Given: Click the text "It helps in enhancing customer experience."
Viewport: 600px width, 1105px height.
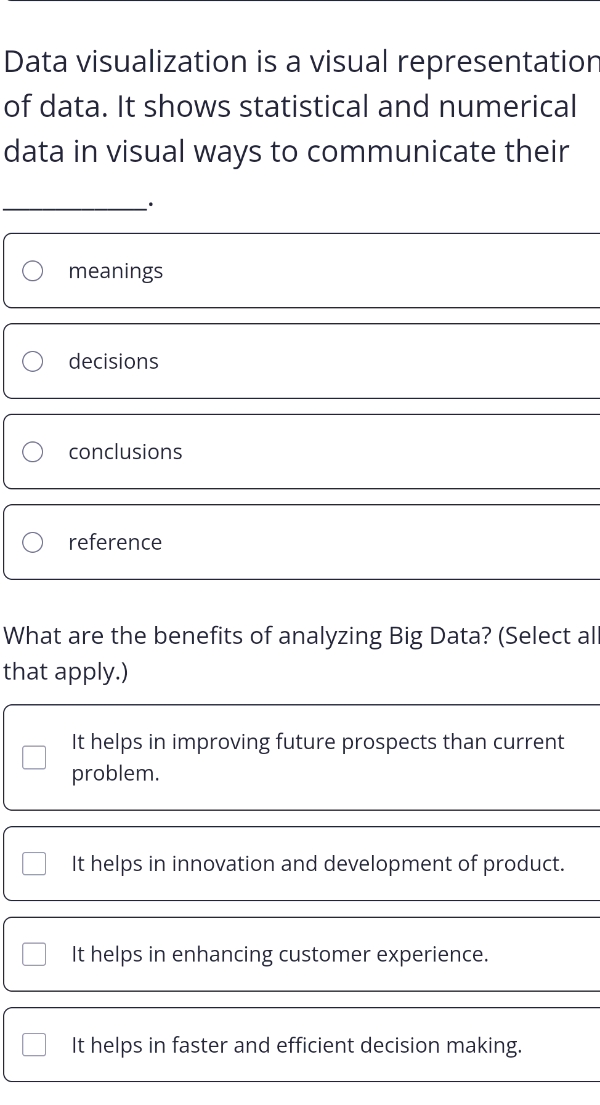Looking at the screenshot, I should (x=280, y=954).
